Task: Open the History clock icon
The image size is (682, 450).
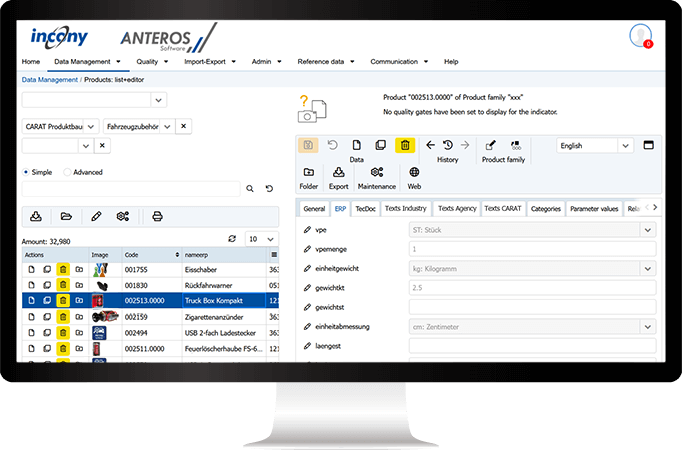Action: (x=448, y=145)
